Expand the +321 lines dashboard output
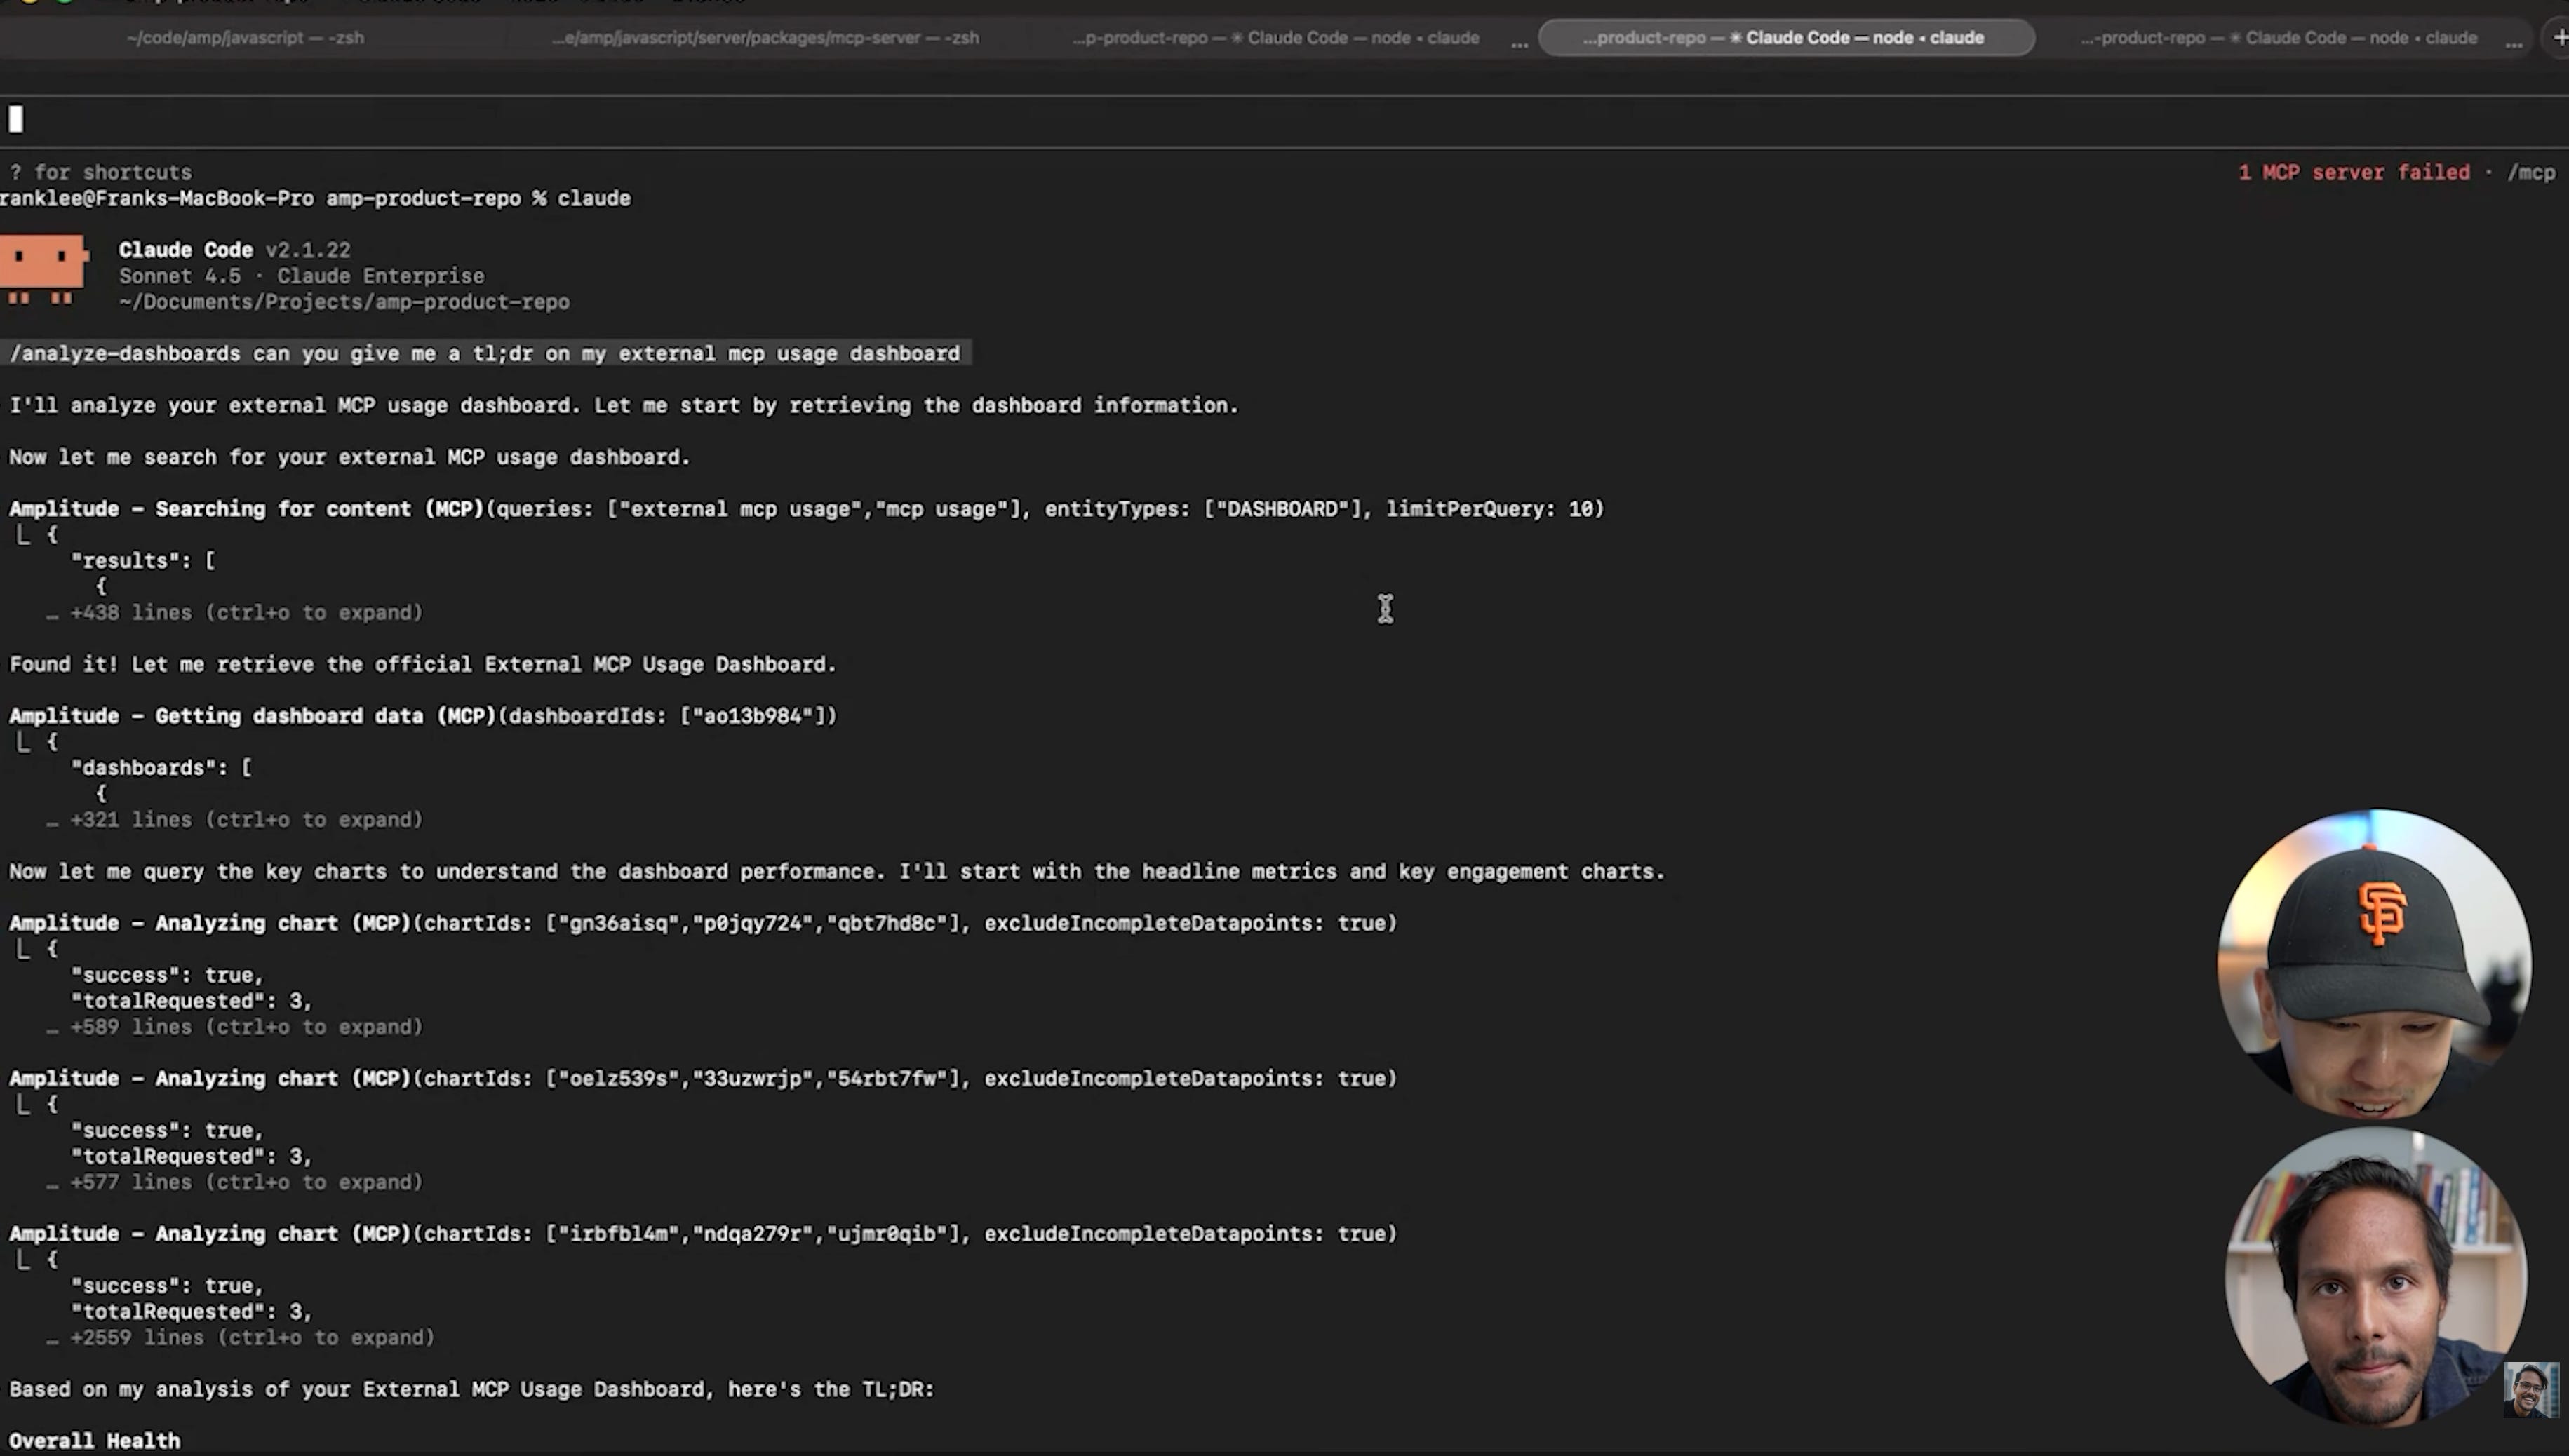The width and height of the screenshot is (2569, 1456). (246, 820)
